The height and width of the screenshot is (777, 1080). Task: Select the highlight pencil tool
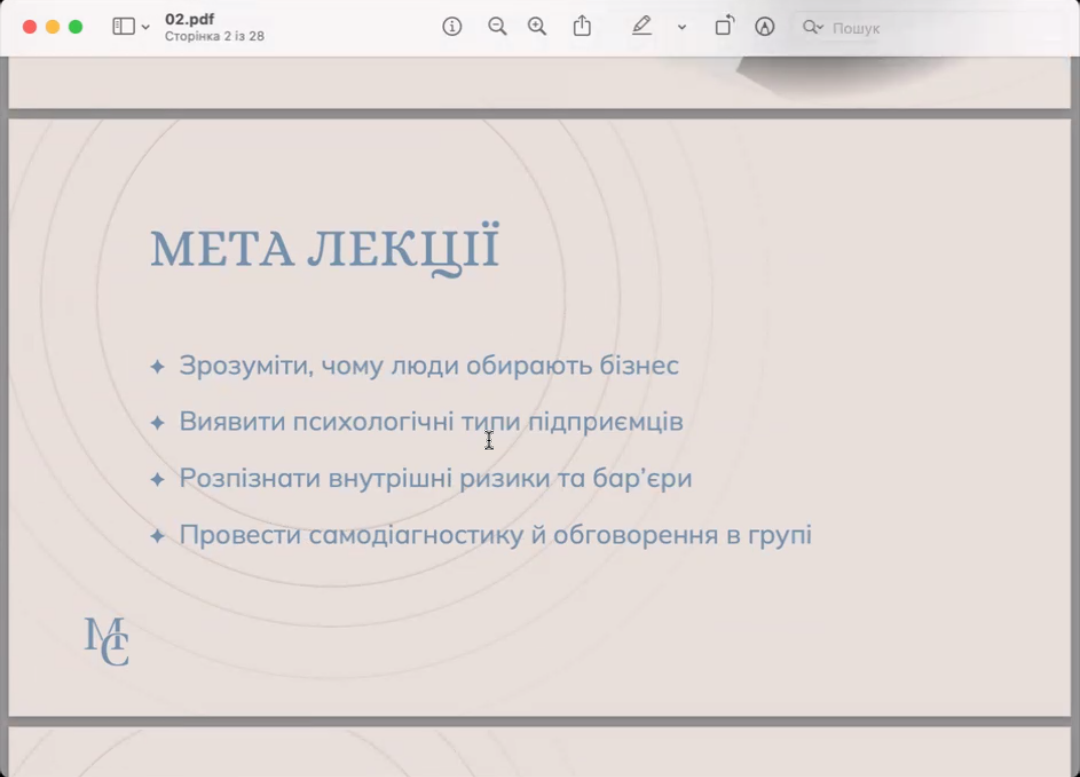tap(641, 27)
